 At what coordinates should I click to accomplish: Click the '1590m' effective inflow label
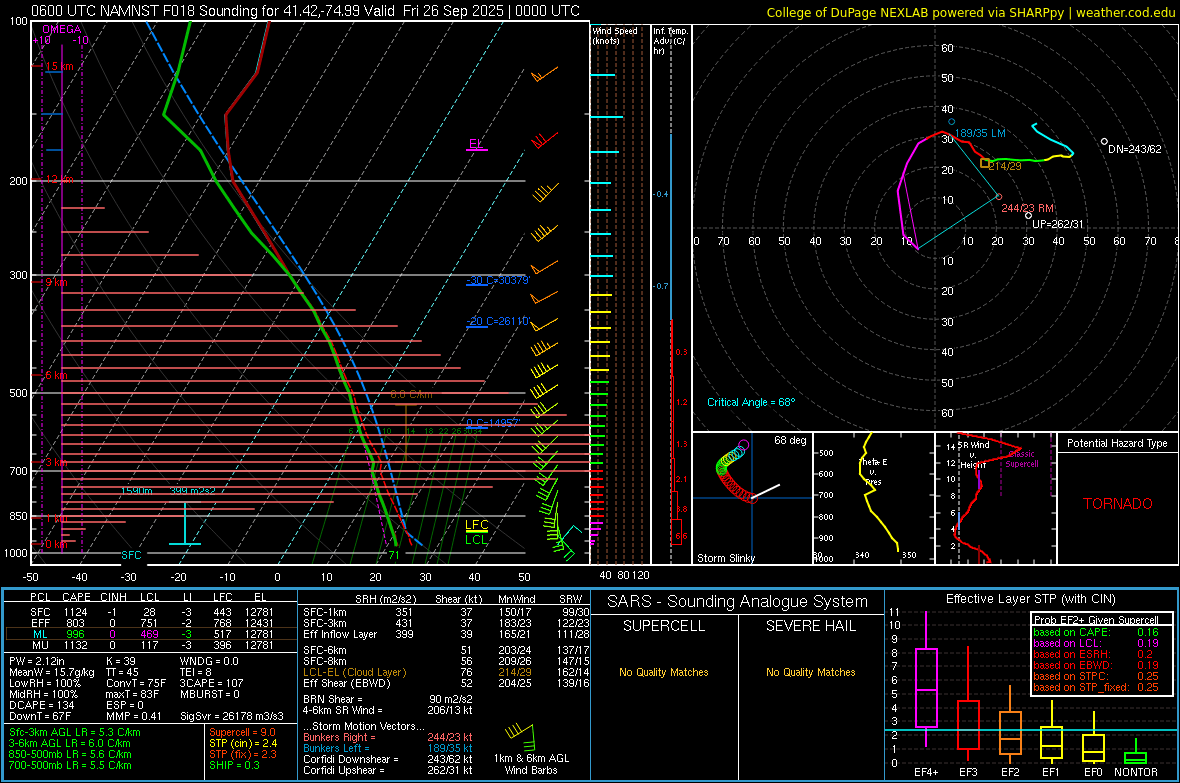click(x=136, y=491)
